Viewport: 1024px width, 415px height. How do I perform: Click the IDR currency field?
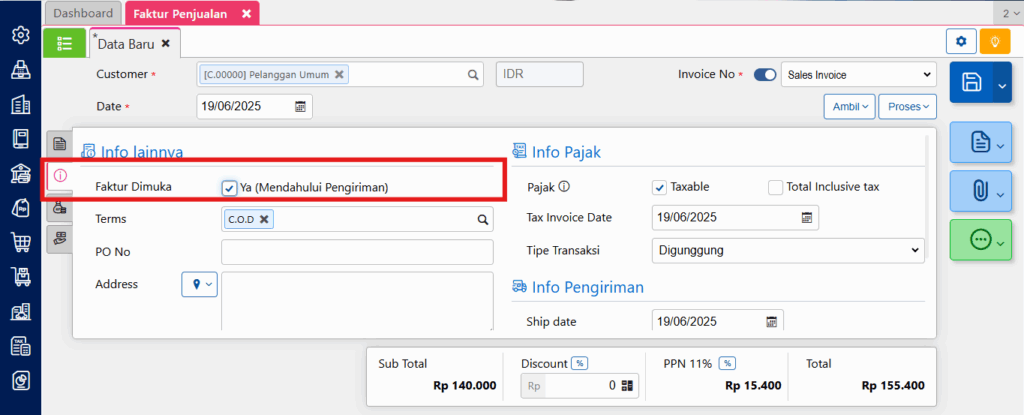[x=539, y=75]
